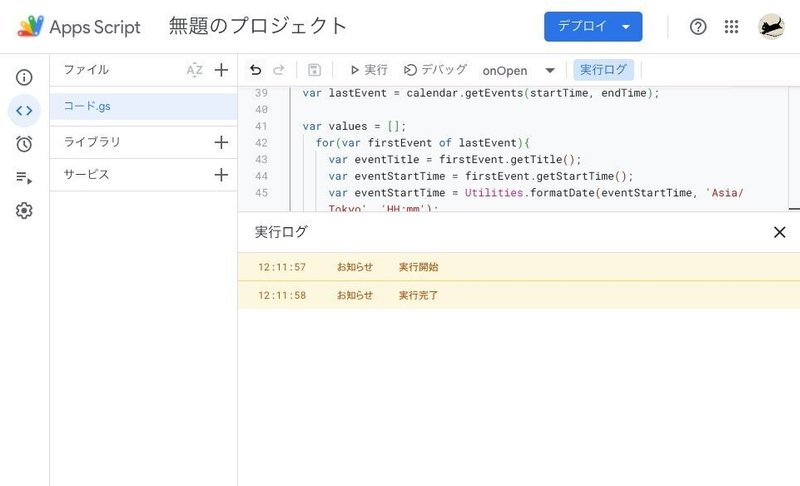Sort files alphabetically with AZ icon
This screenshot has height=486, width=800.
tap(194, 70)
